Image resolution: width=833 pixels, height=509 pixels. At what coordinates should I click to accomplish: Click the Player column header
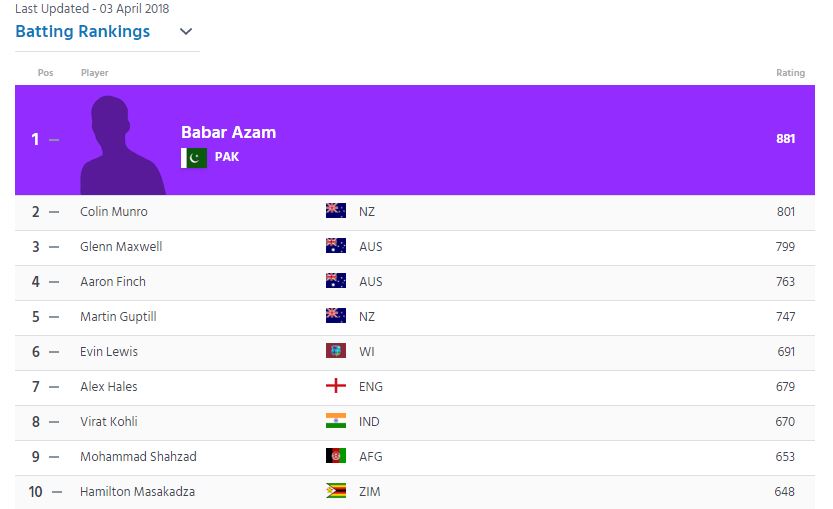click(x=94, y=73)
